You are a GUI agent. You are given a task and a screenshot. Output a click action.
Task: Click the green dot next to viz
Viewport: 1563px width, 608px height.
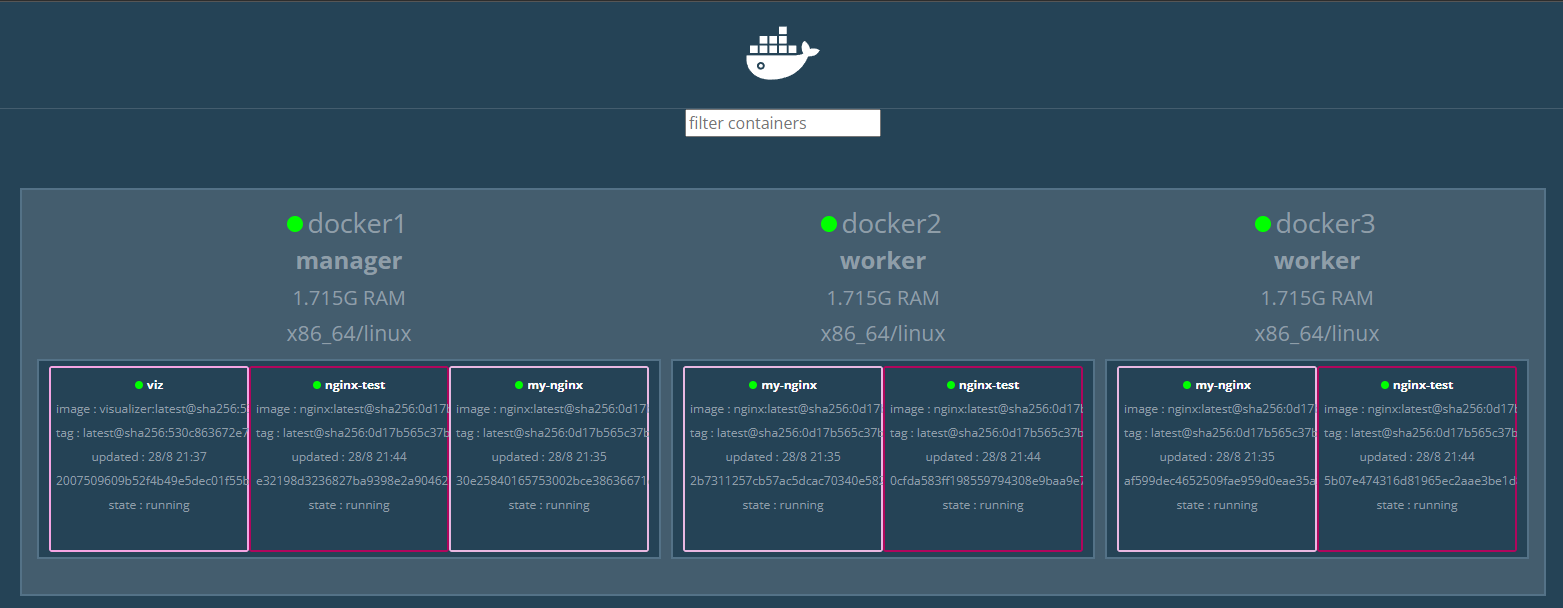(139, 385)
